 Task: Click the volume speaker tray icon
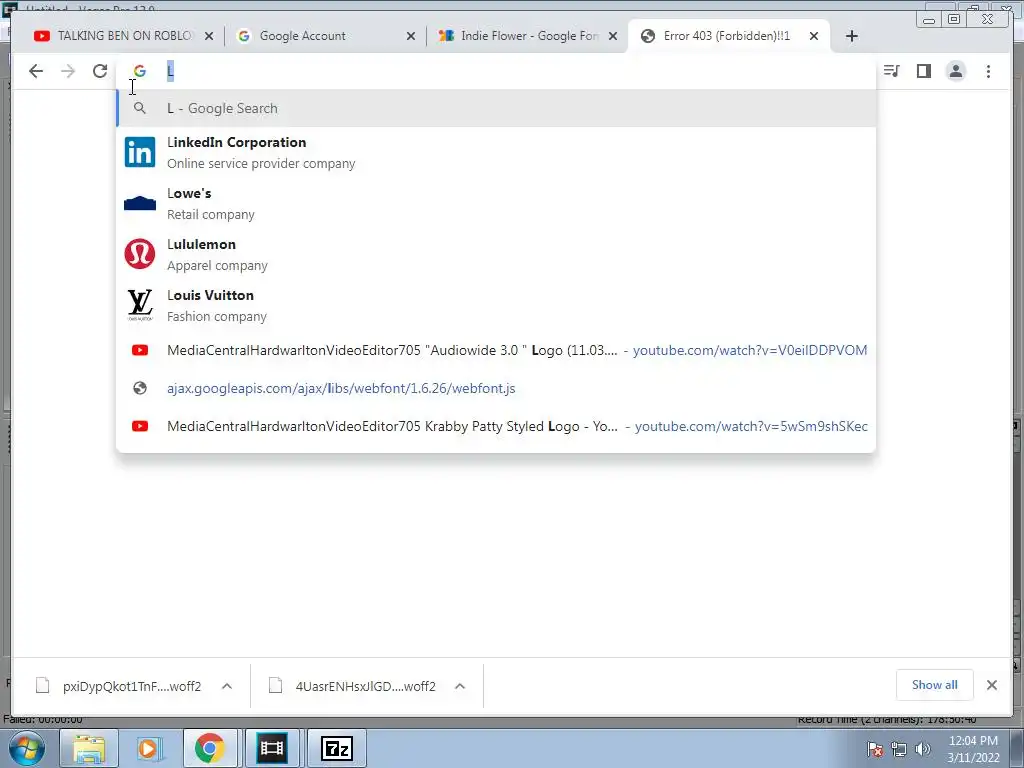pos(923,749)
